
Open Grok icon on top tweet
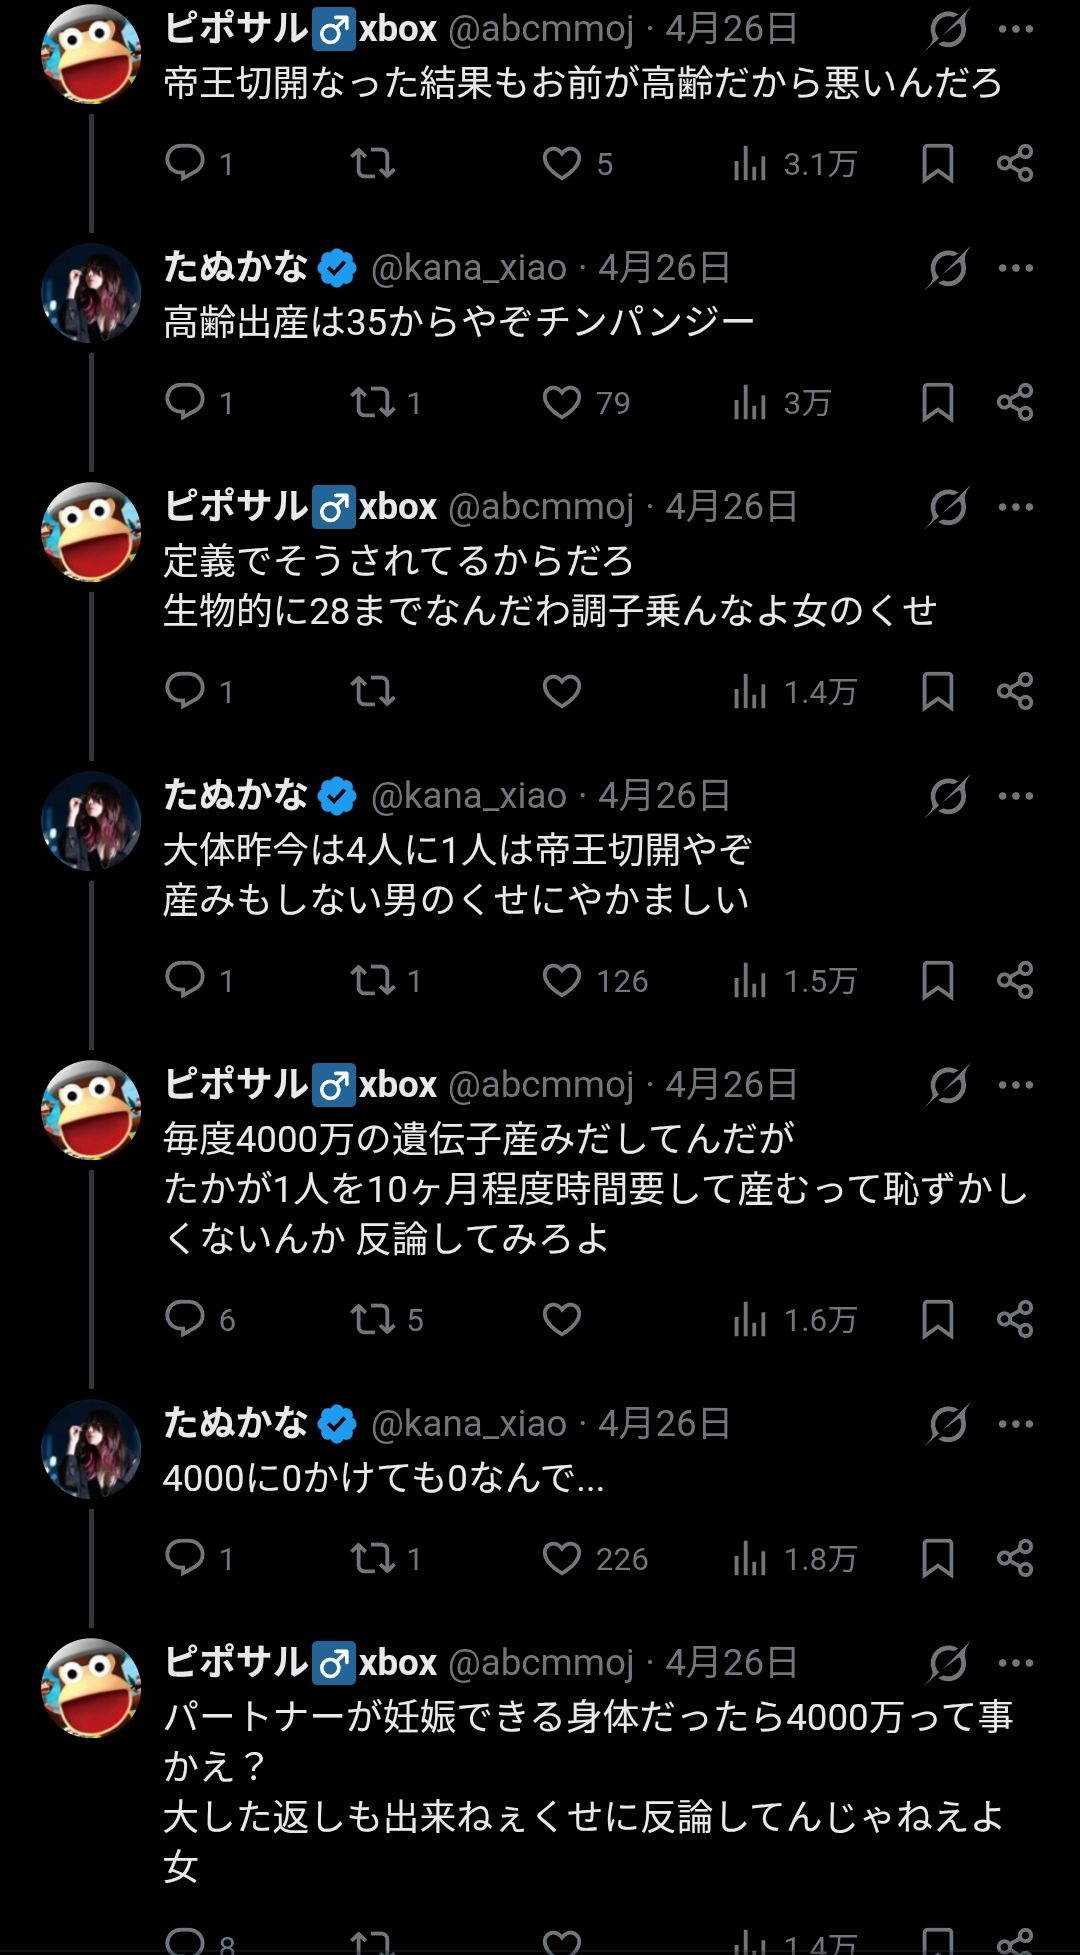tap(947, 29)
